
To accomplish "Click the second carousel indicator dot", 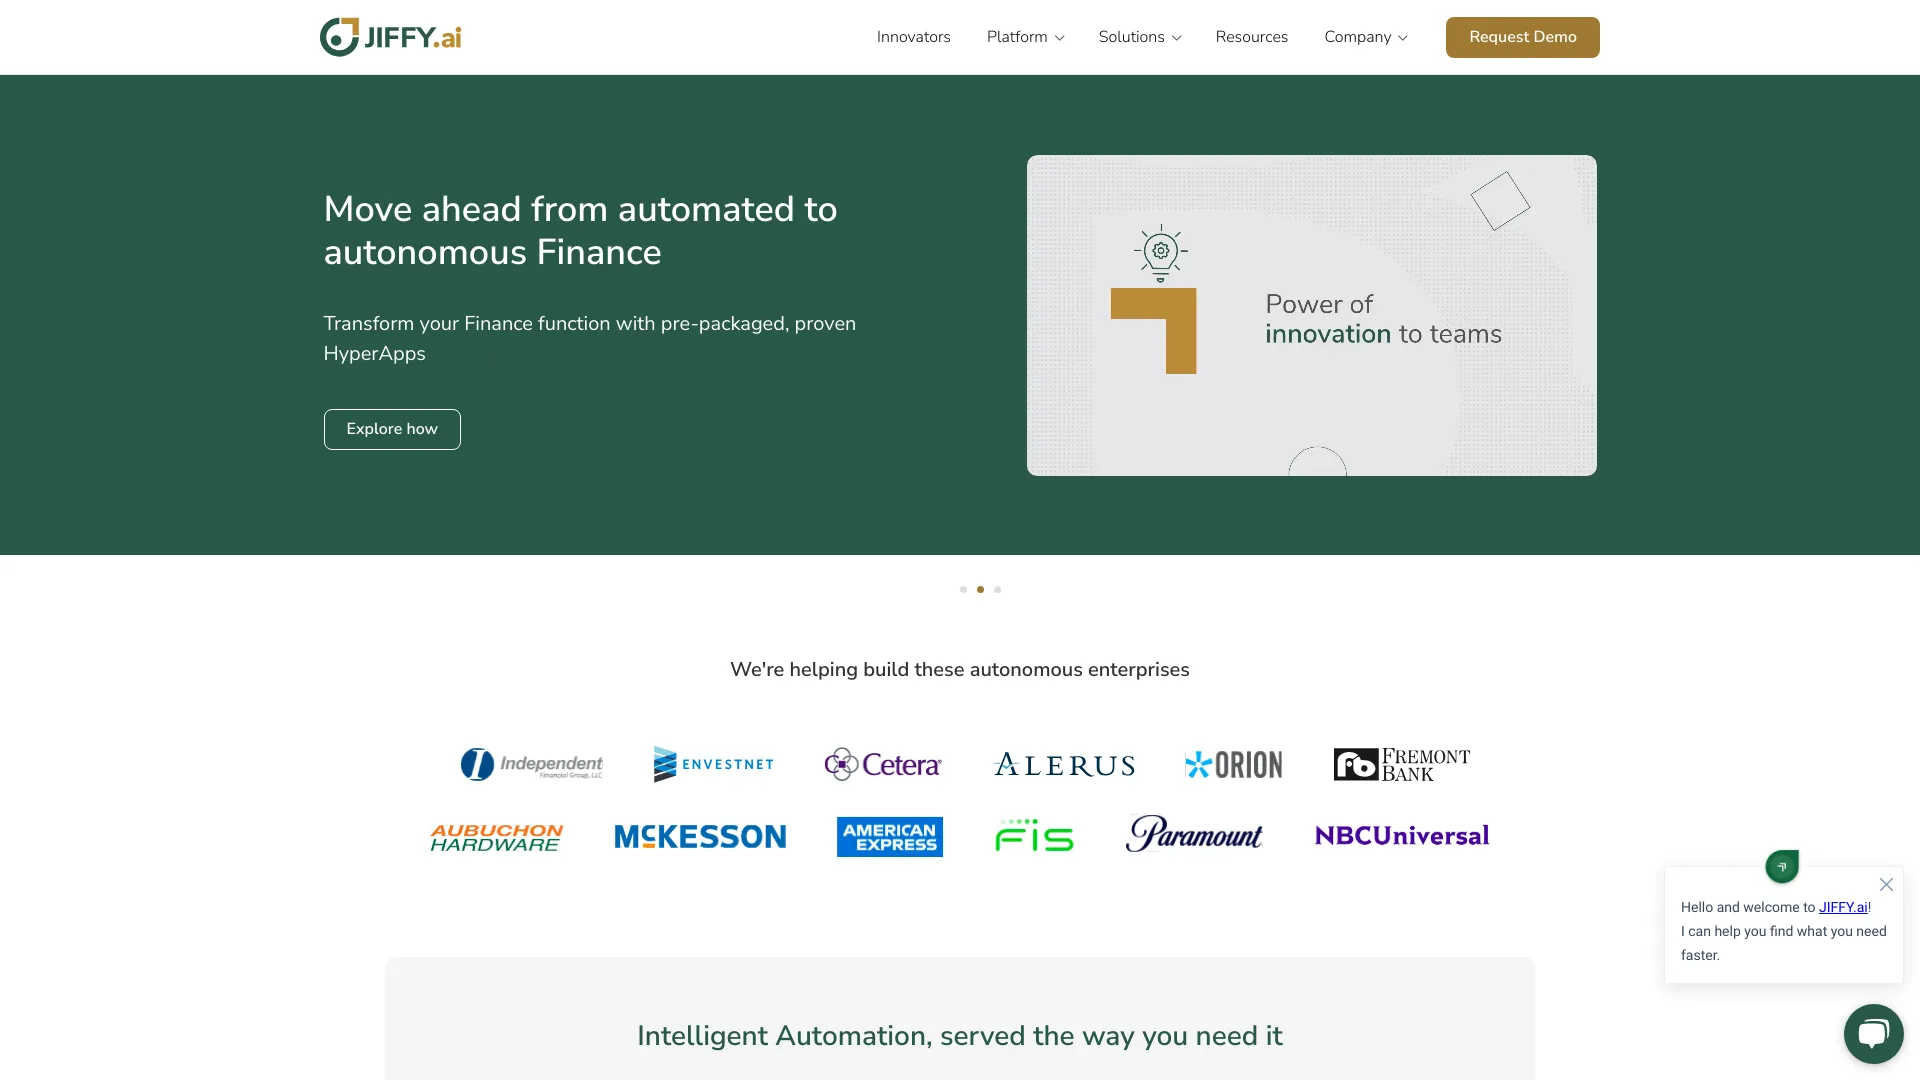I will (980, 589).
